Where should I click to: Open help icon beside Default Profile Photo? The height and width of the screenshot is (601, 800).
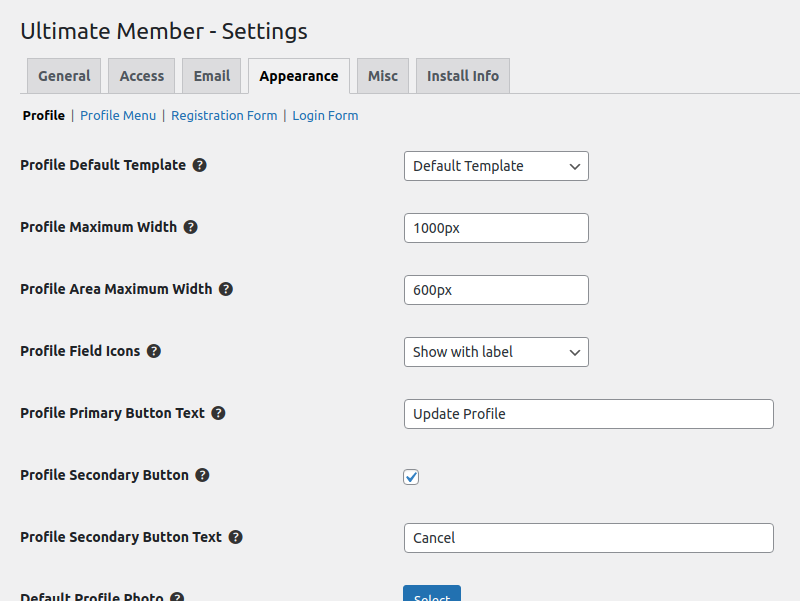tap(177, 596)
